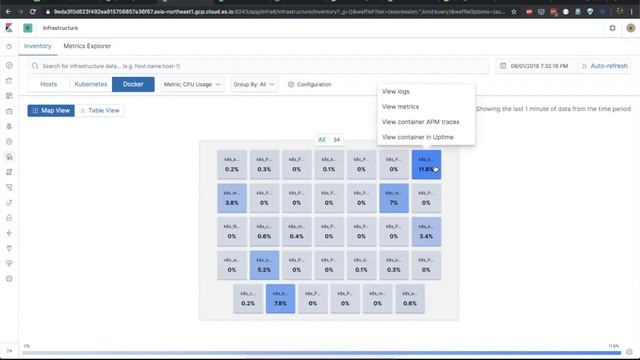Screen dimensions: 640x360
Task: Open Logs icon in sidebar
Action: tap(9, 172)
